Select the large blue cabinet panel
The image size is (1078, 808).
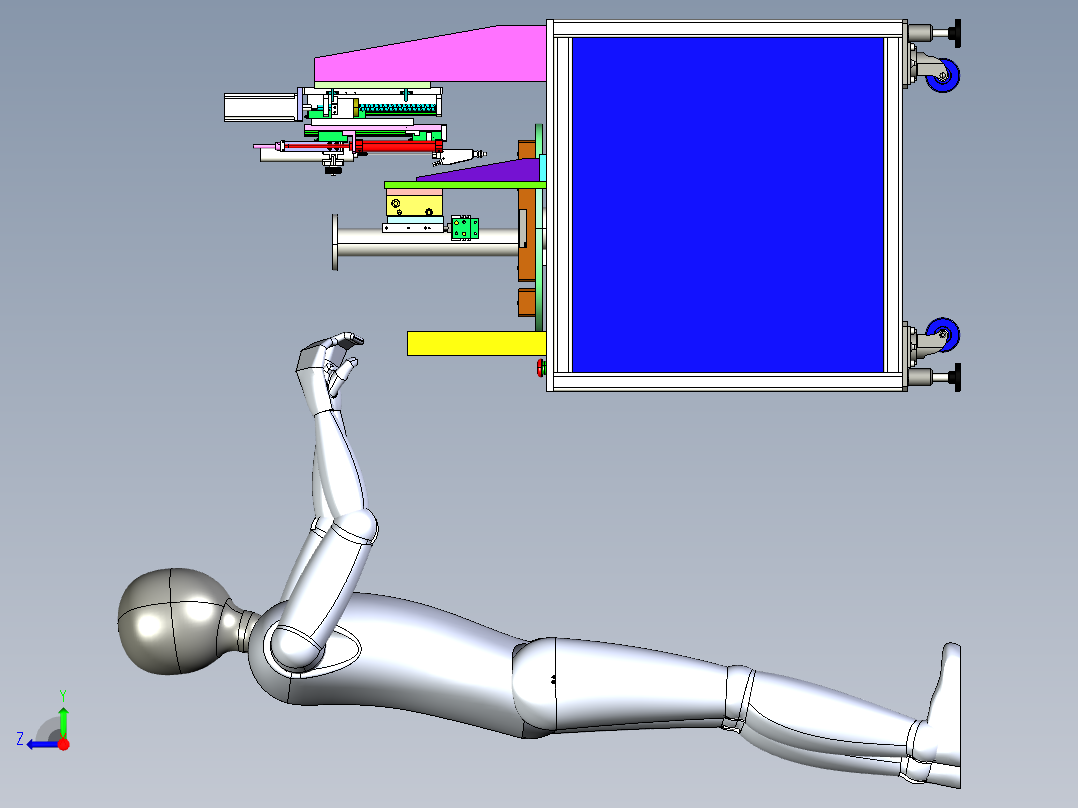727,205
